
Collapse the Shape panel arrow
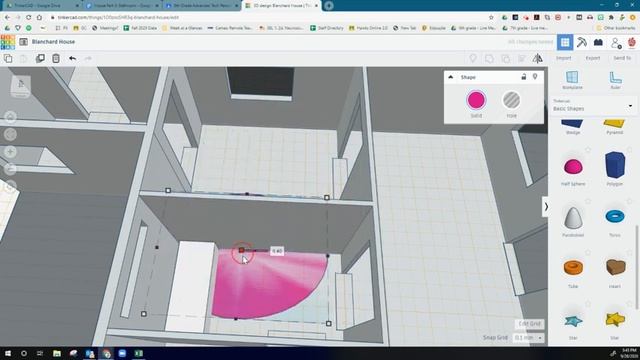tap(451, 77)
